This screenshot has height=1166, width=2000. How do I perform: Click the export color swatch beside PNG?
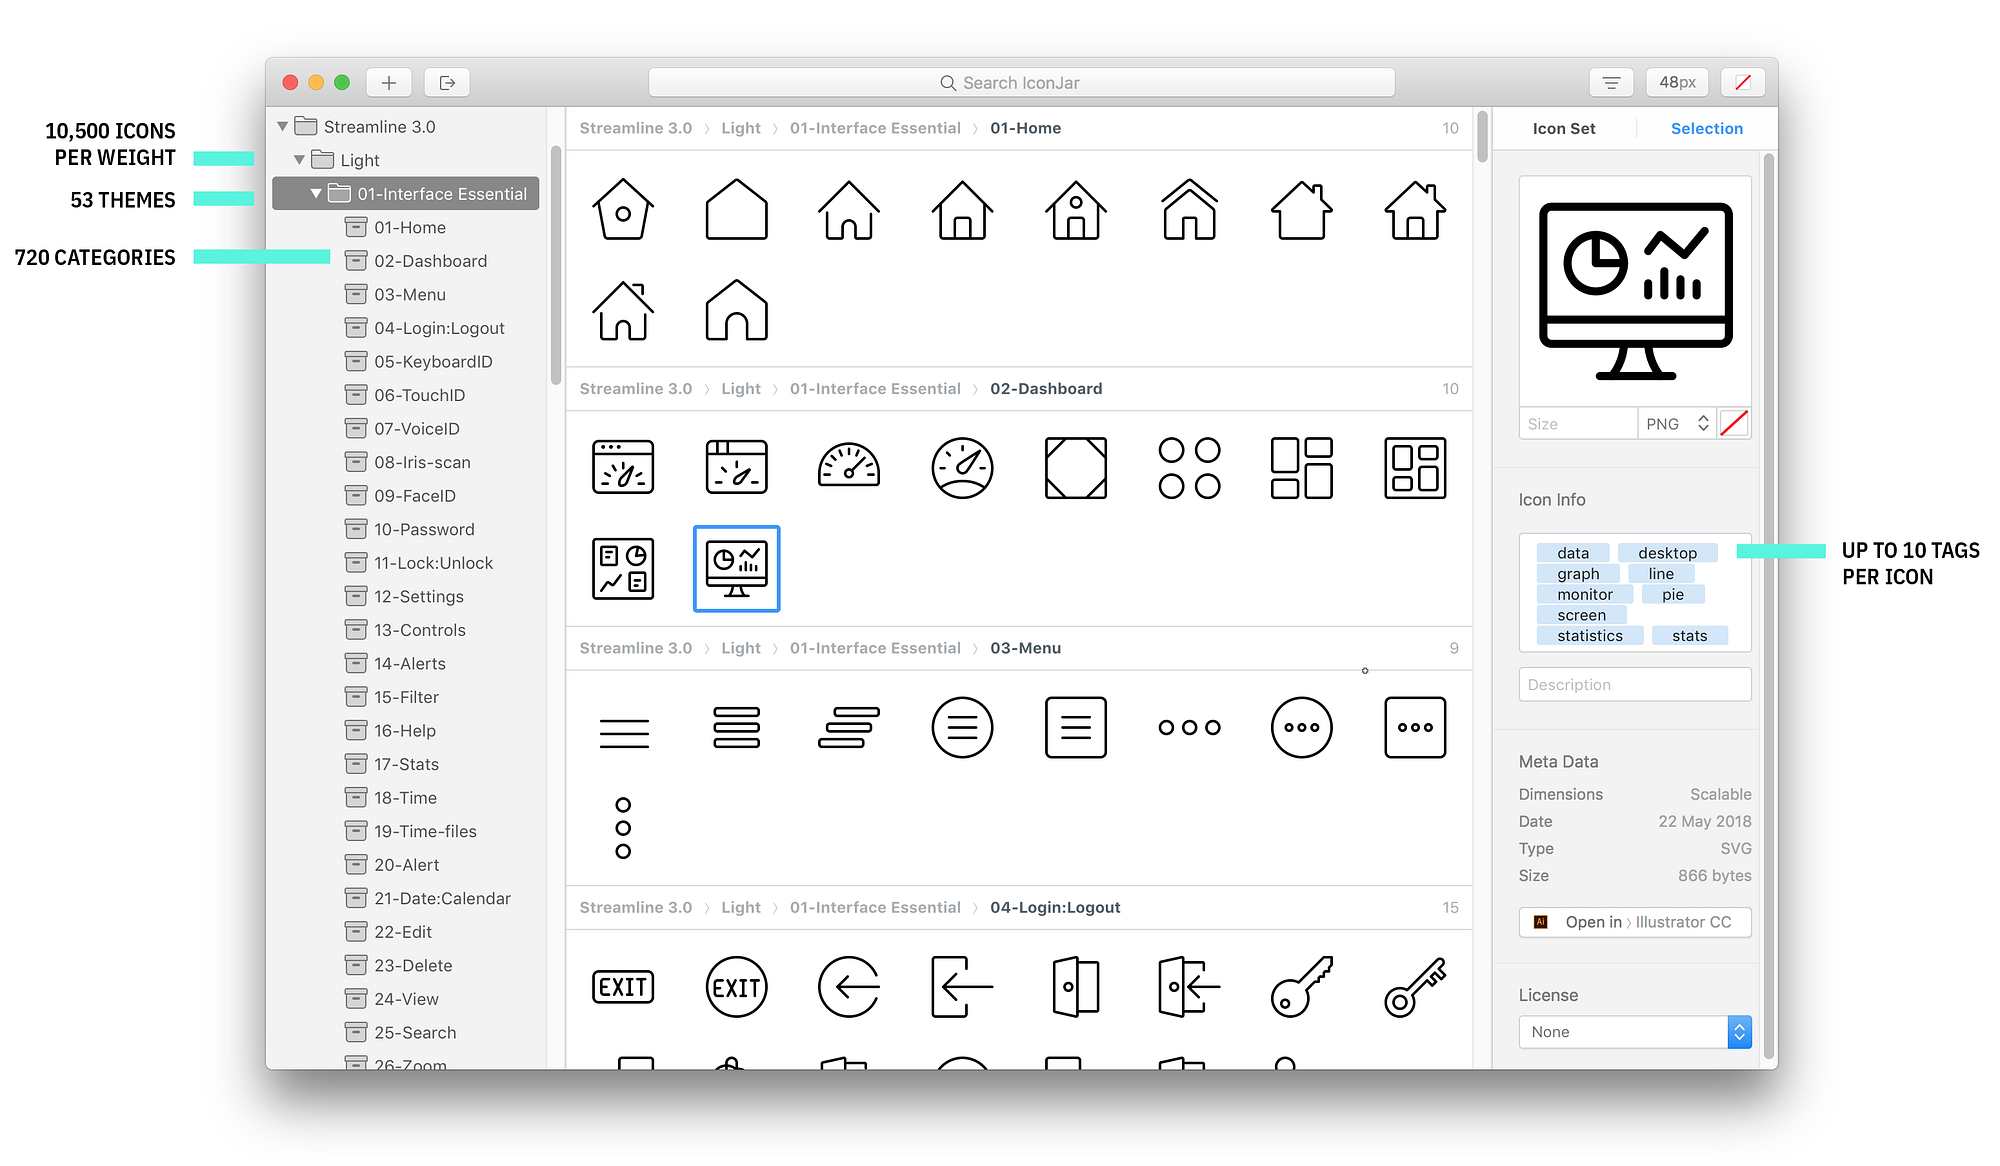[x=1734, y=424]
